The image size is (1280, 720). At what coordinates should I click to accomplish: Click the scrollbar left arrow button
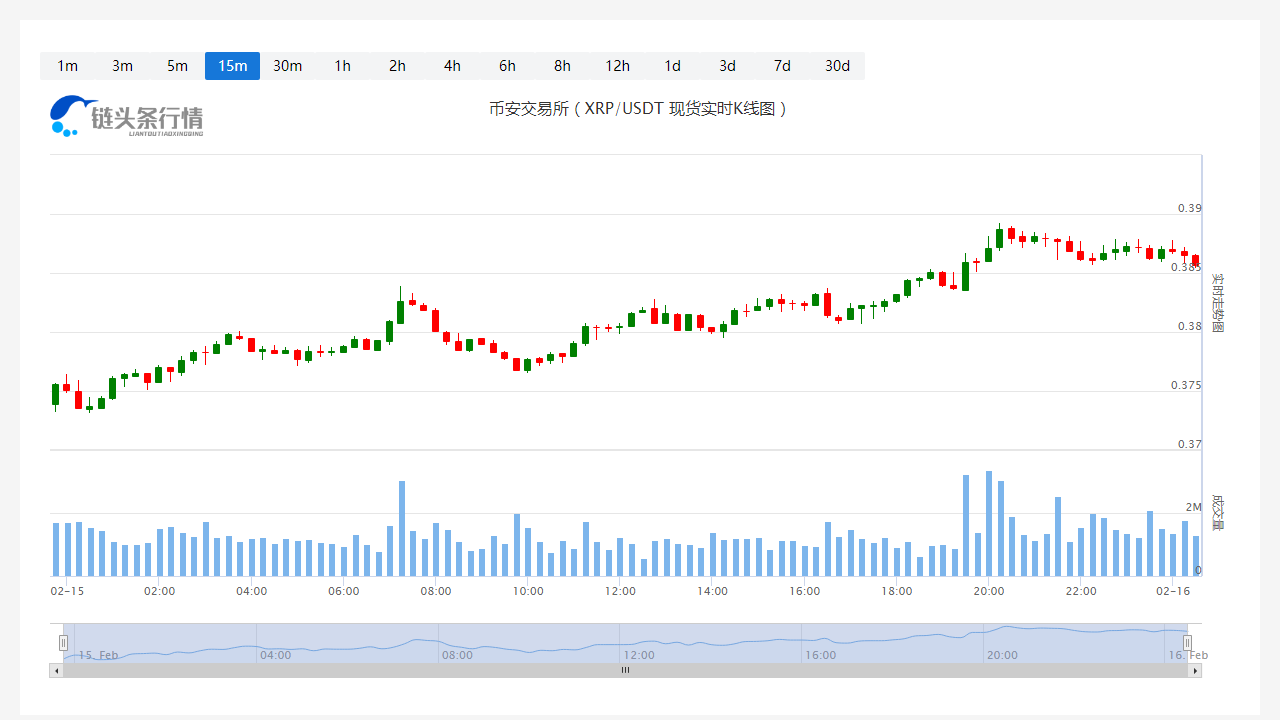click(x=56, y=670)
